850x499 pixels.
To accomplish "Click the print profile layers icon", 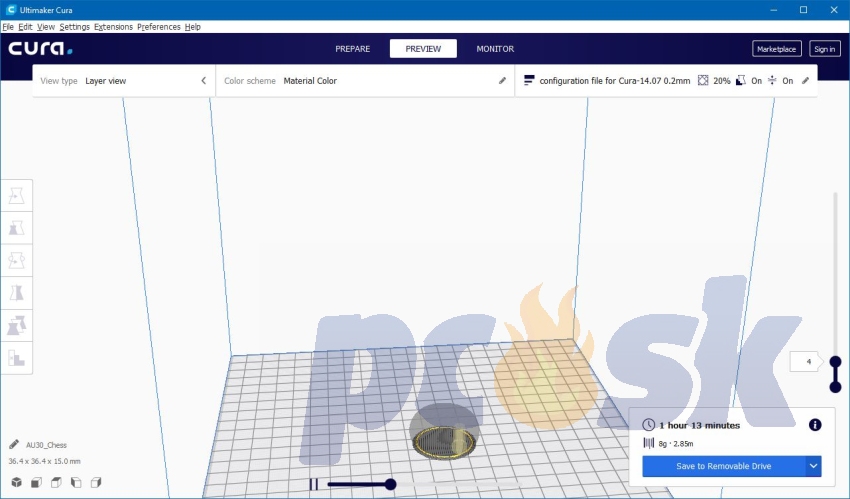I will (x=529, y=81).
